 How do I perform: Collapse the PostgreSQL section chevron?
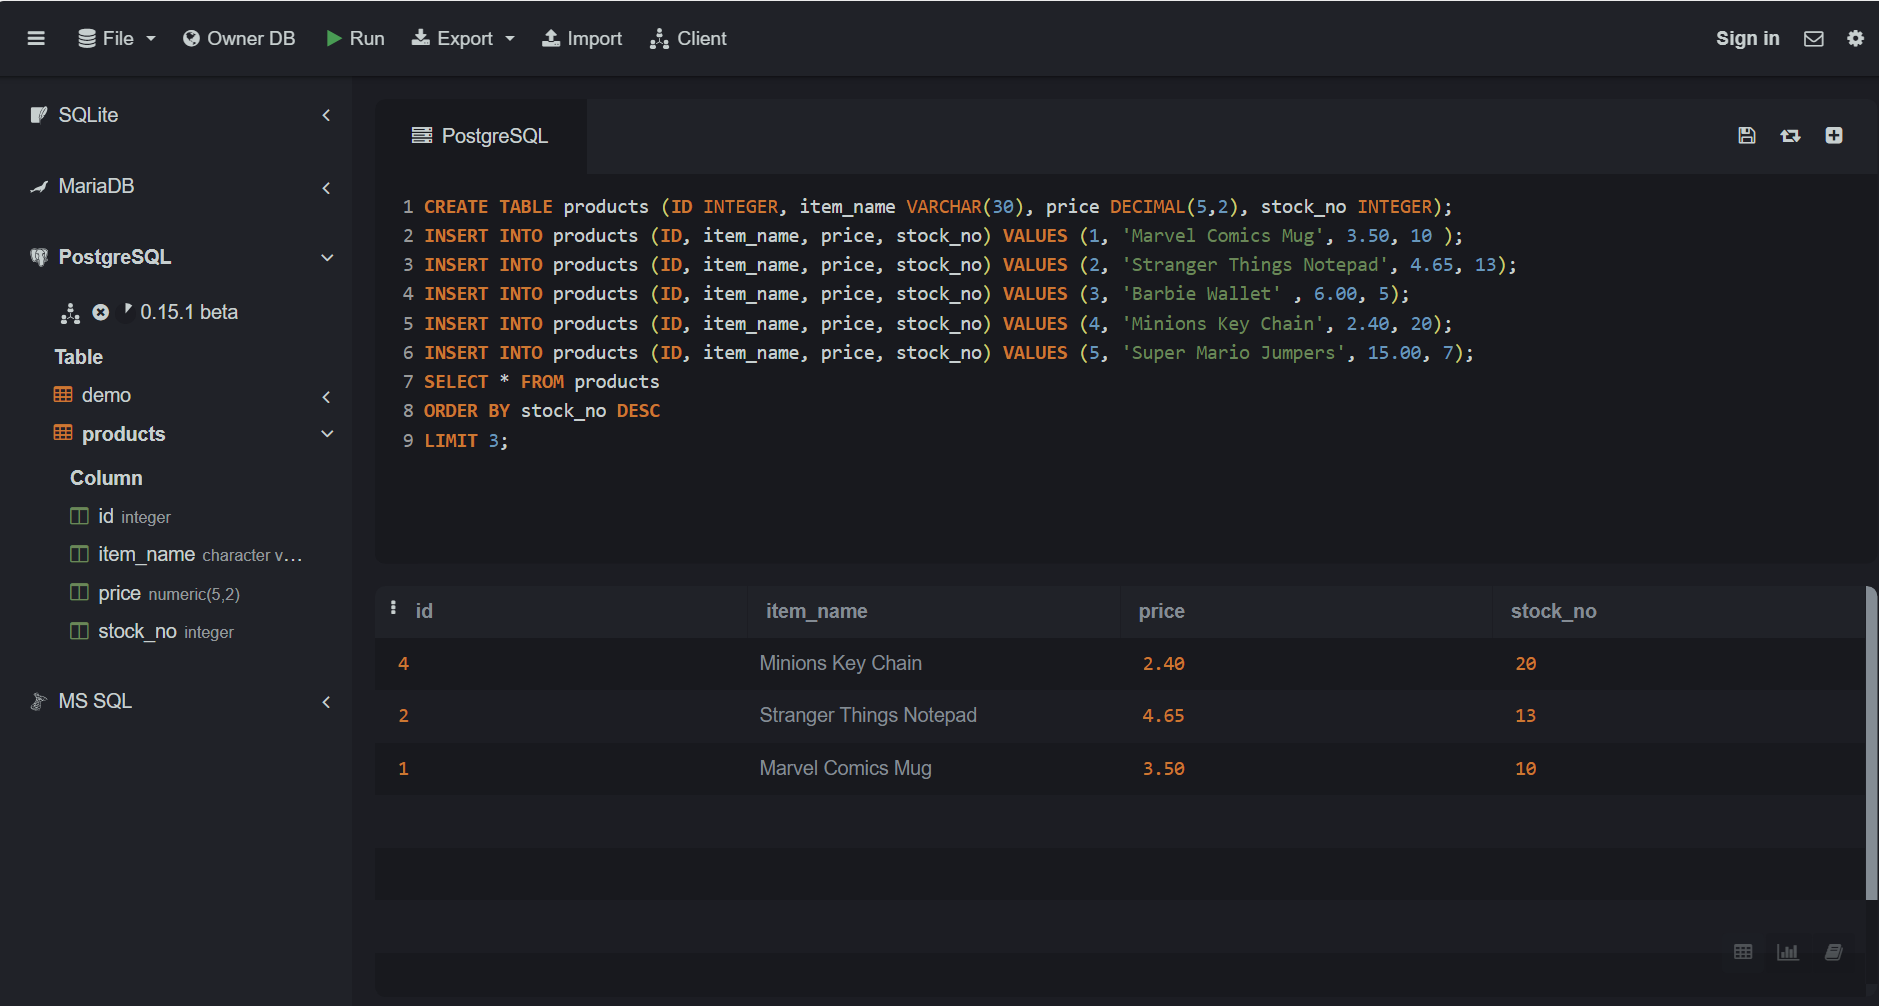(x=326, y=258)
